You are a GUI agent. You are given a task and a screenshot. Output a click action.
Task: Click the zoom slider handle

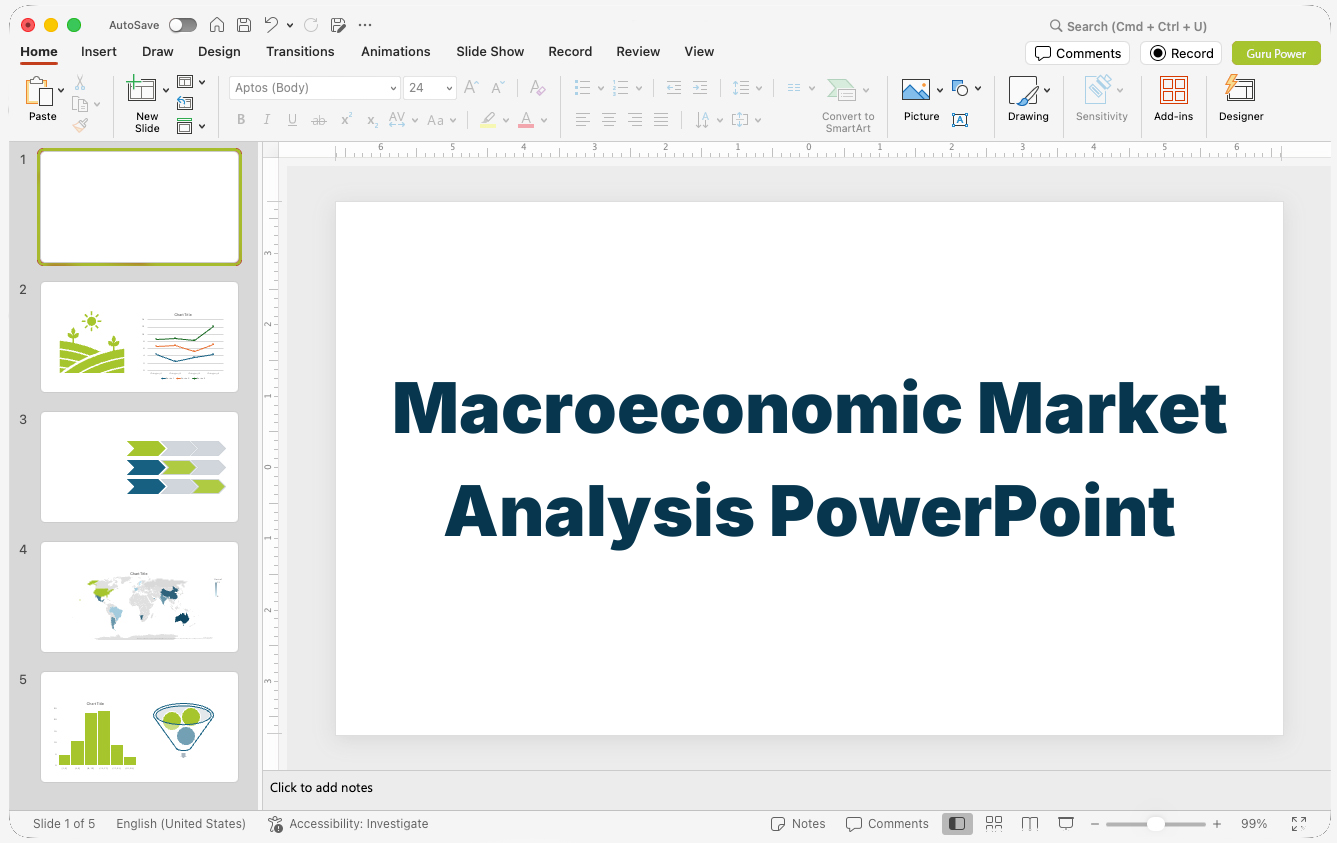click(x=1156, y=824)
